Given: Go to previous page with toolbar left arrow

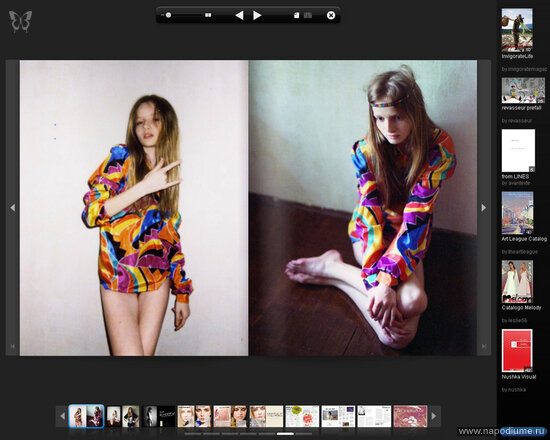Looking at the screenshot, I should point(239,15).
